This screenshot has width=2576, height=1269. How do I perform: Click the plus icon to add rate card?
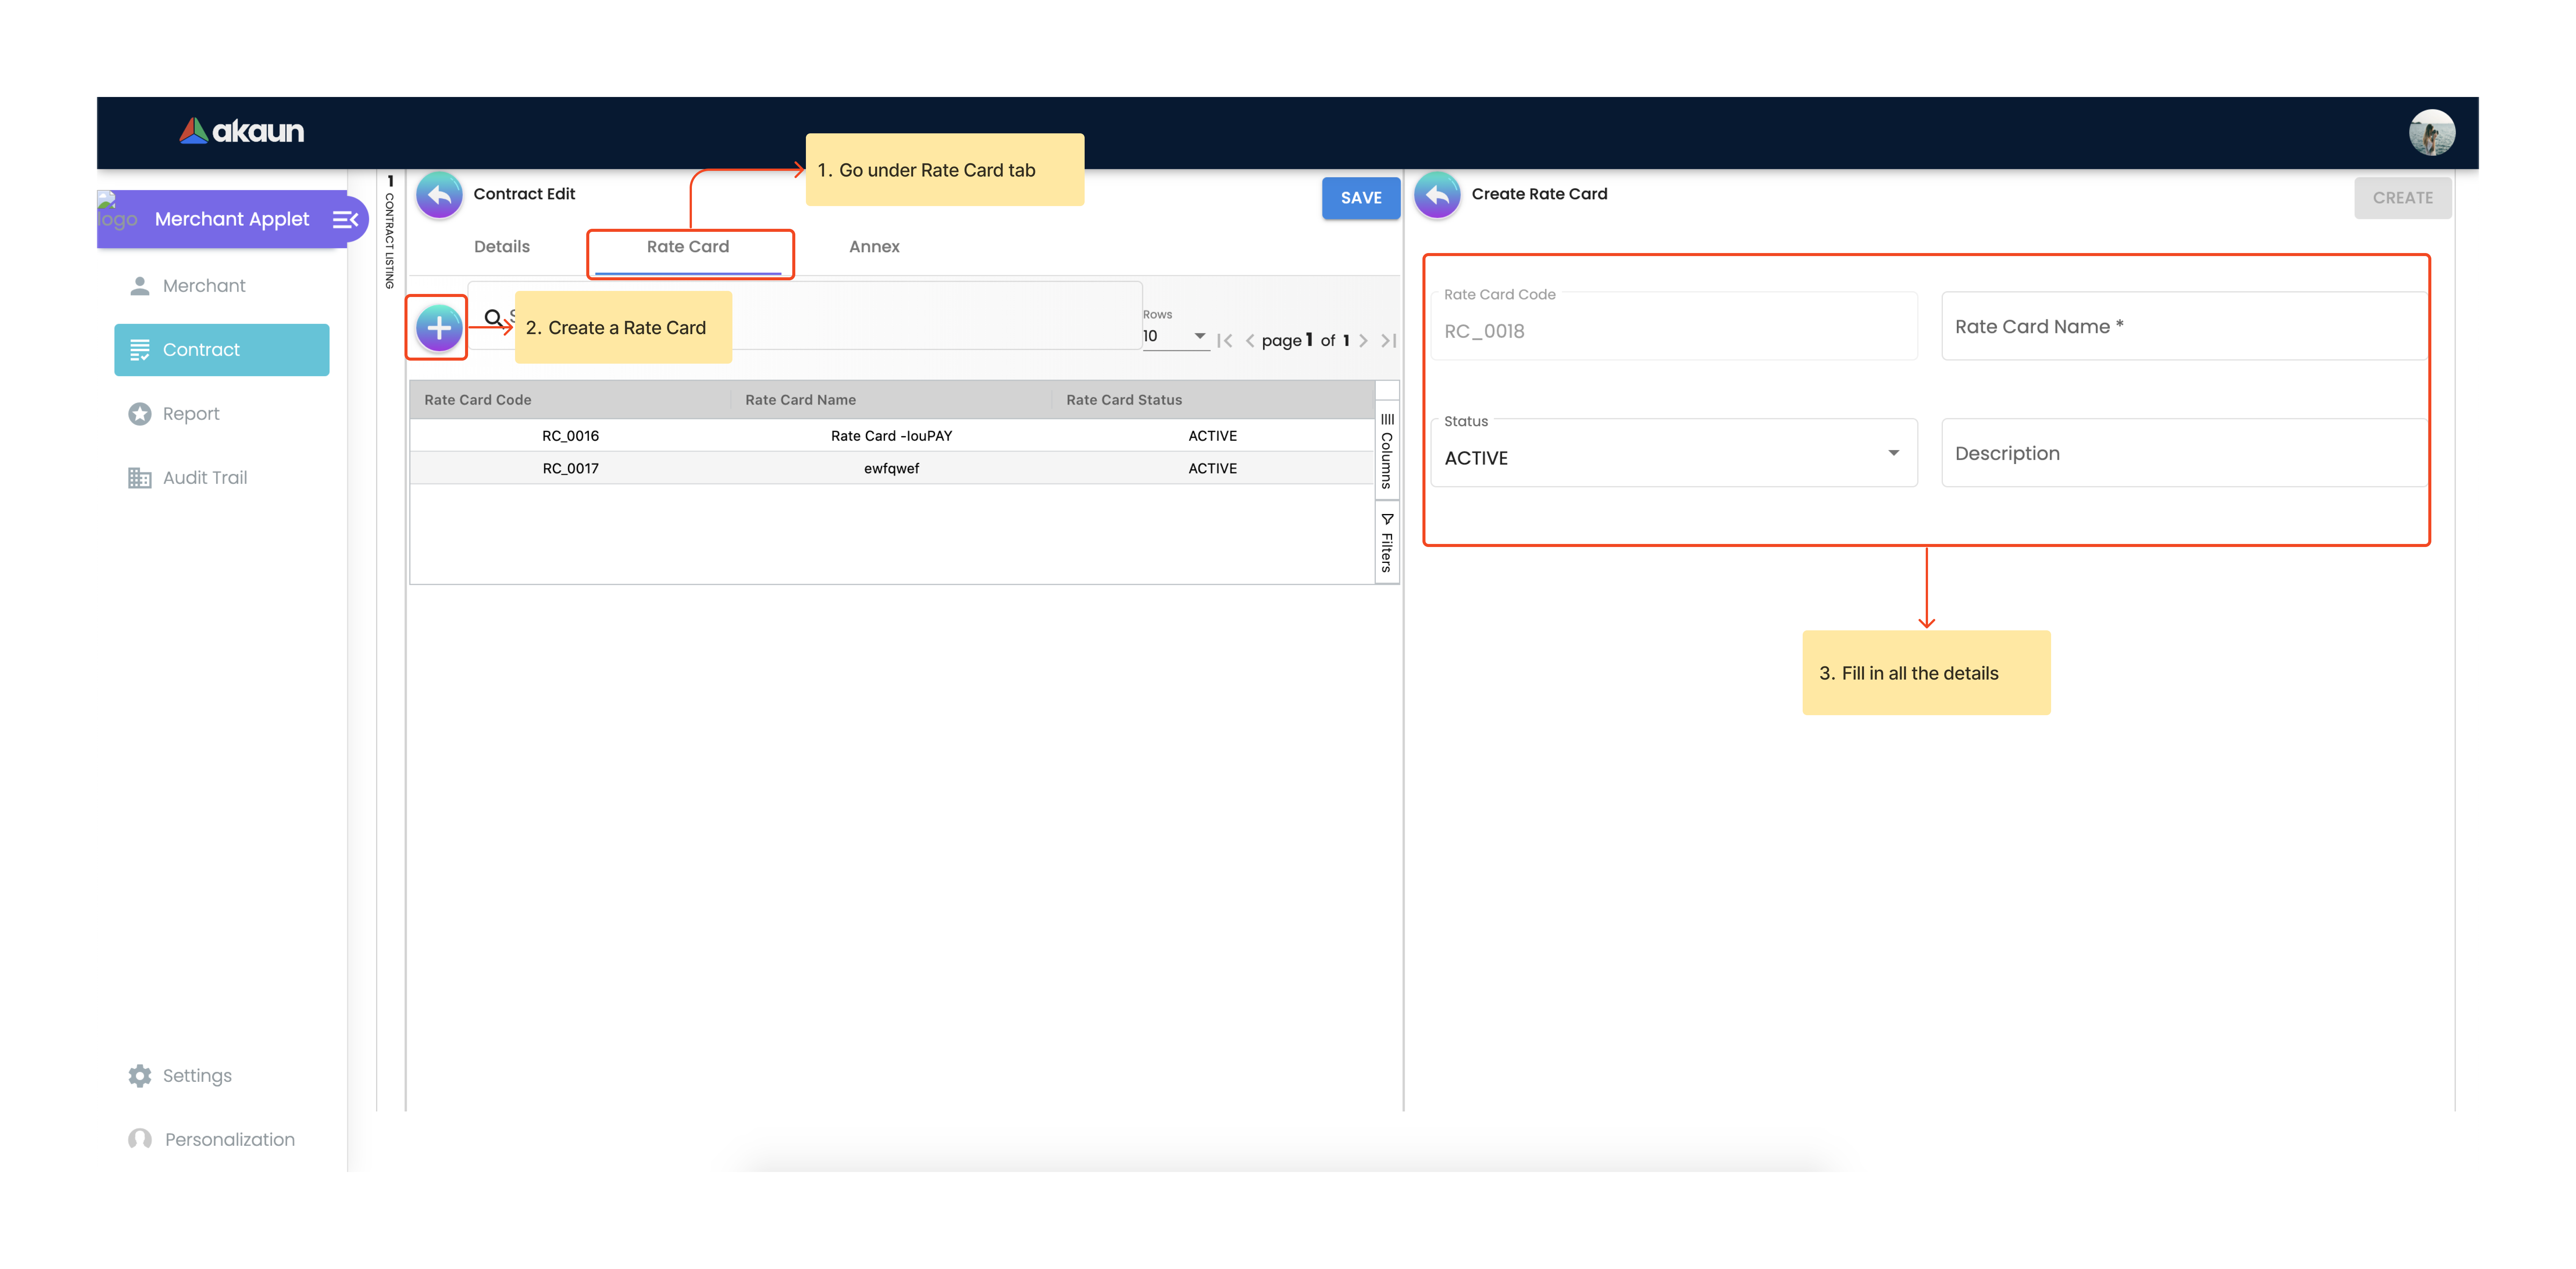pos(438,328)
